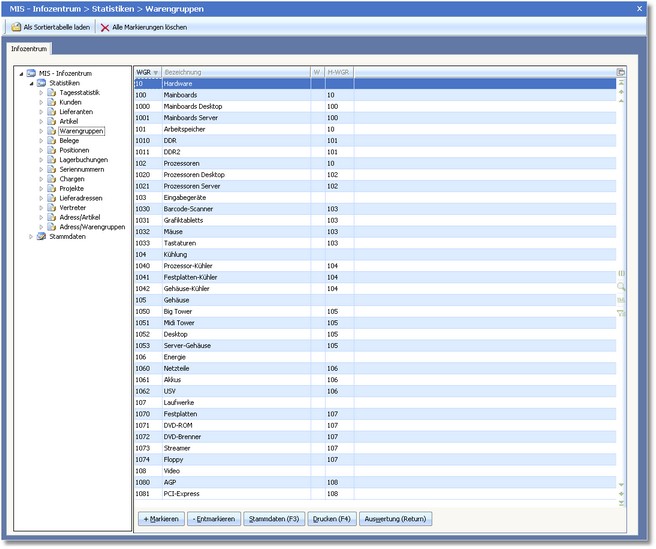
Task: Expand the Tagesstatistik tree node
Action: coord(41,92)
